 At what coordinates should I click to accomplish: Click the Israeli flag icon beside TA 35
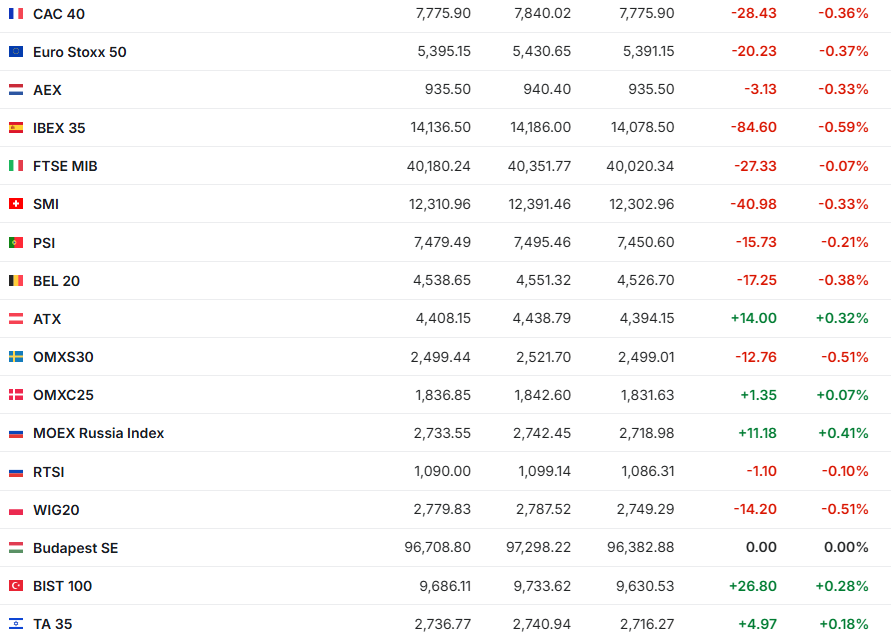pyautogui.click(x=16, y=624)
